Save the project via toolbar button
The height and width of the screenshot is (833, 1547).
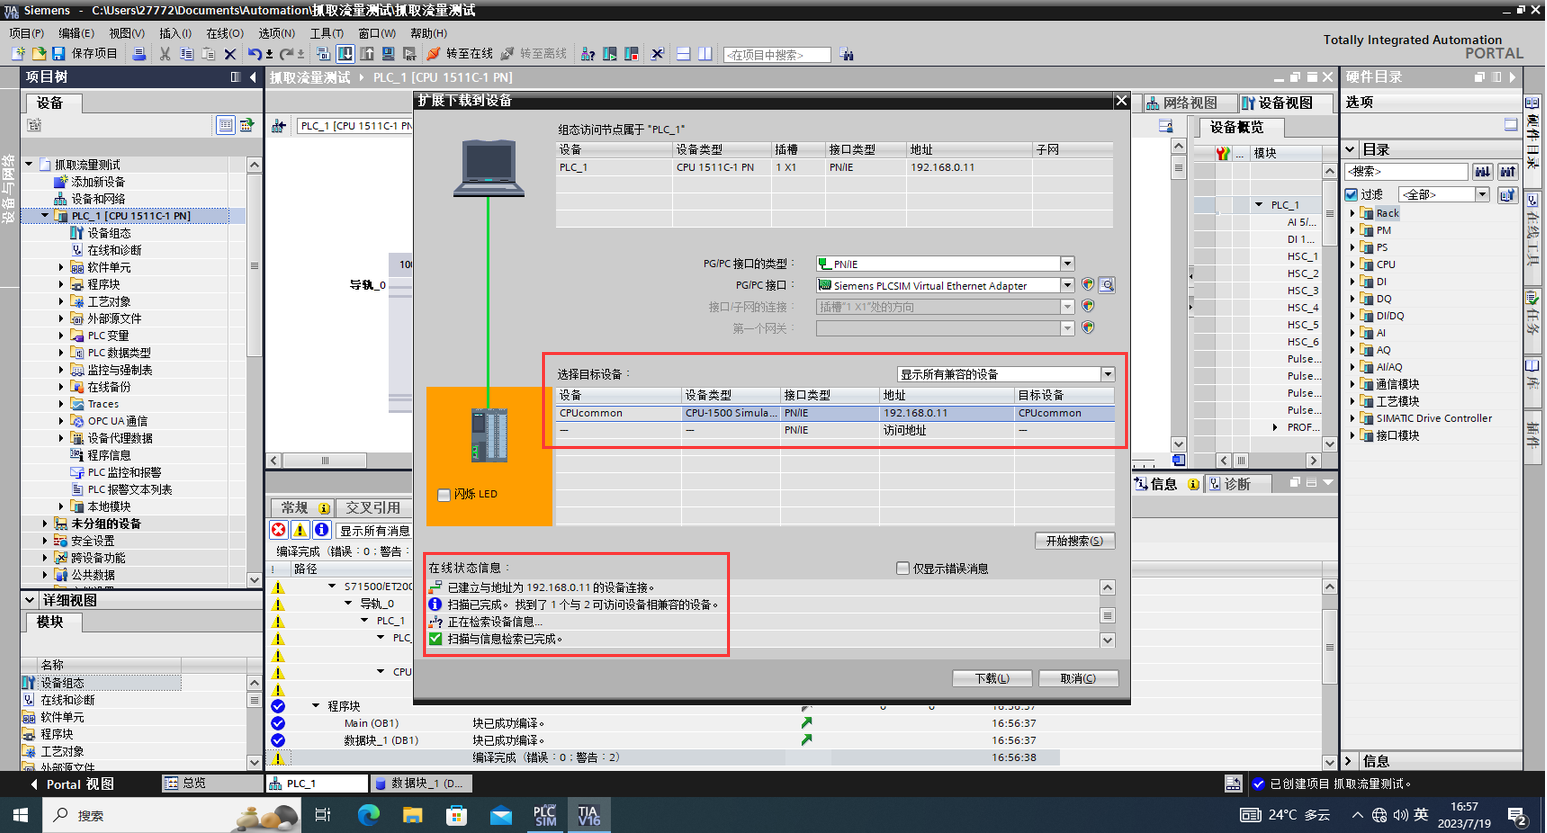85,54
